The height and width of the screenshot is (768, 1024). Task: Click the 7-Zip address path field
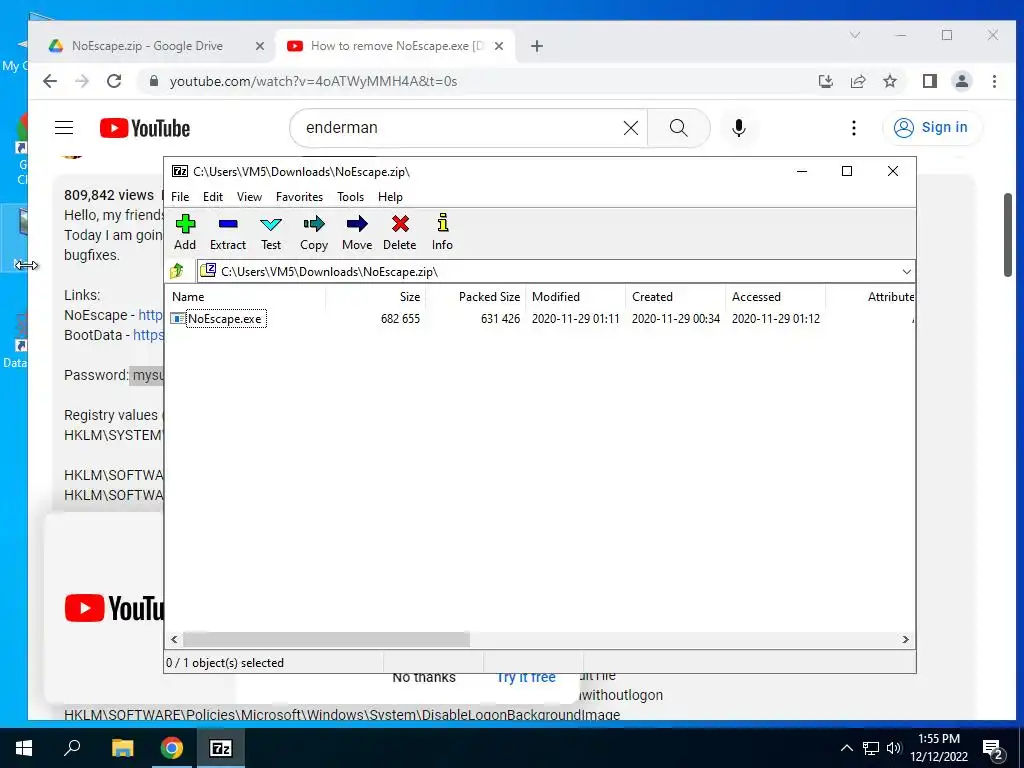click(x=555, y=272)
